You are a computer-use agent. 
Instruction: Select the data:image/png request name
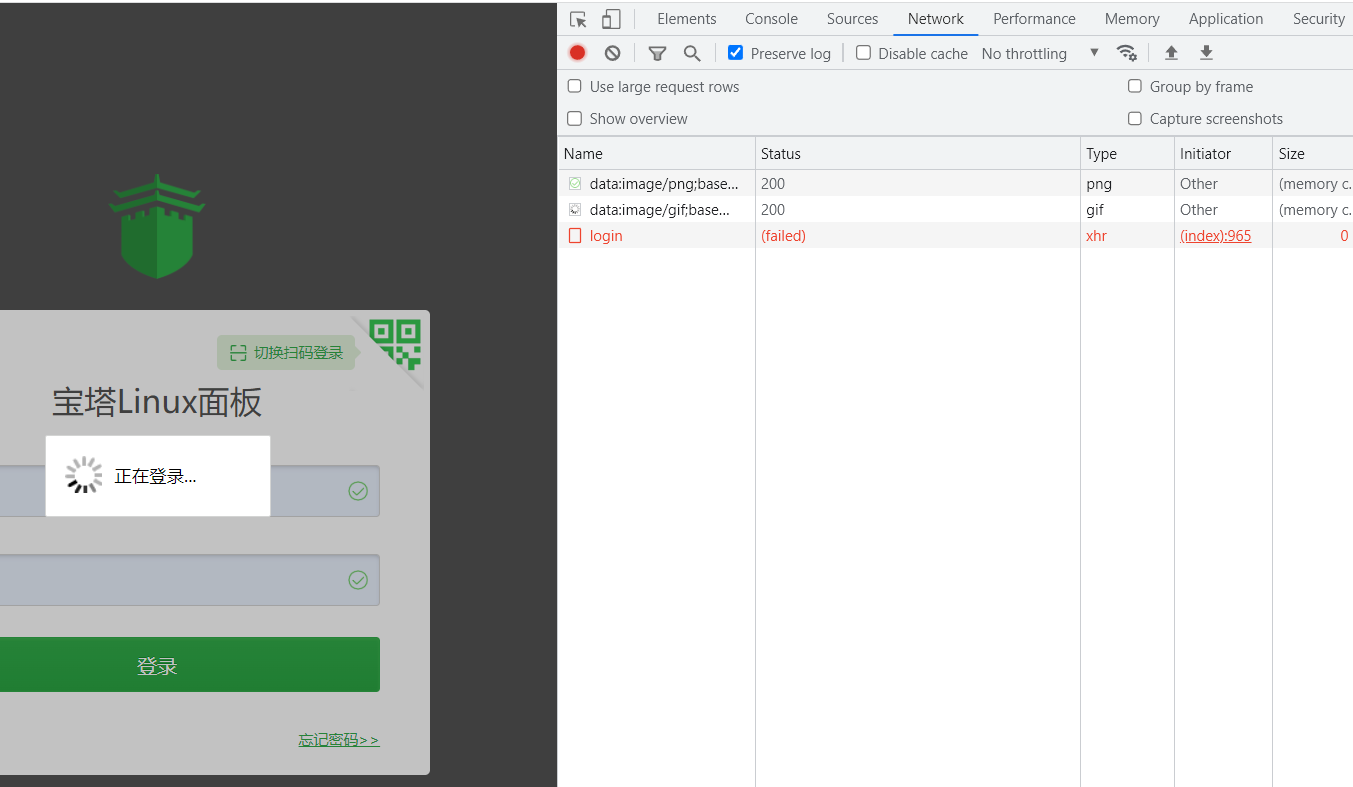point(664,184)
